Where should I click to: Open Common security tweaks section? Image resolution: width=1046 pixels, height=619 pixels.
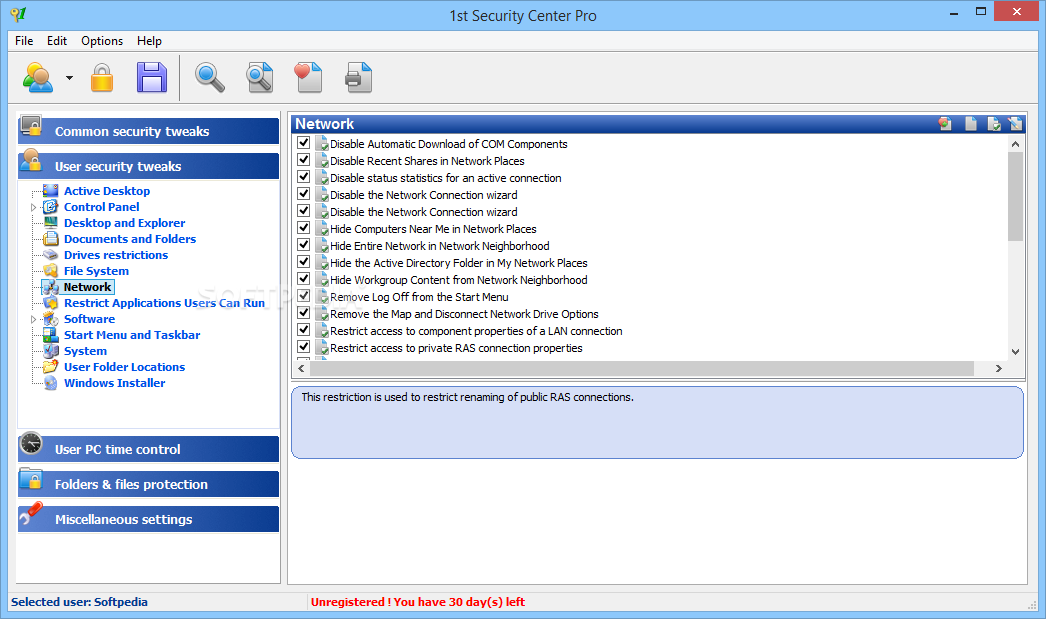pyautogui.click(x=148, y=131)
